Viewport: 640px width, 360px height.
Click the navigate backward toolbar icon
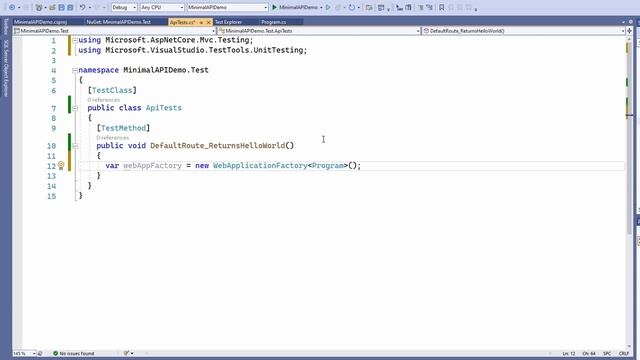[x=11, y=7]
